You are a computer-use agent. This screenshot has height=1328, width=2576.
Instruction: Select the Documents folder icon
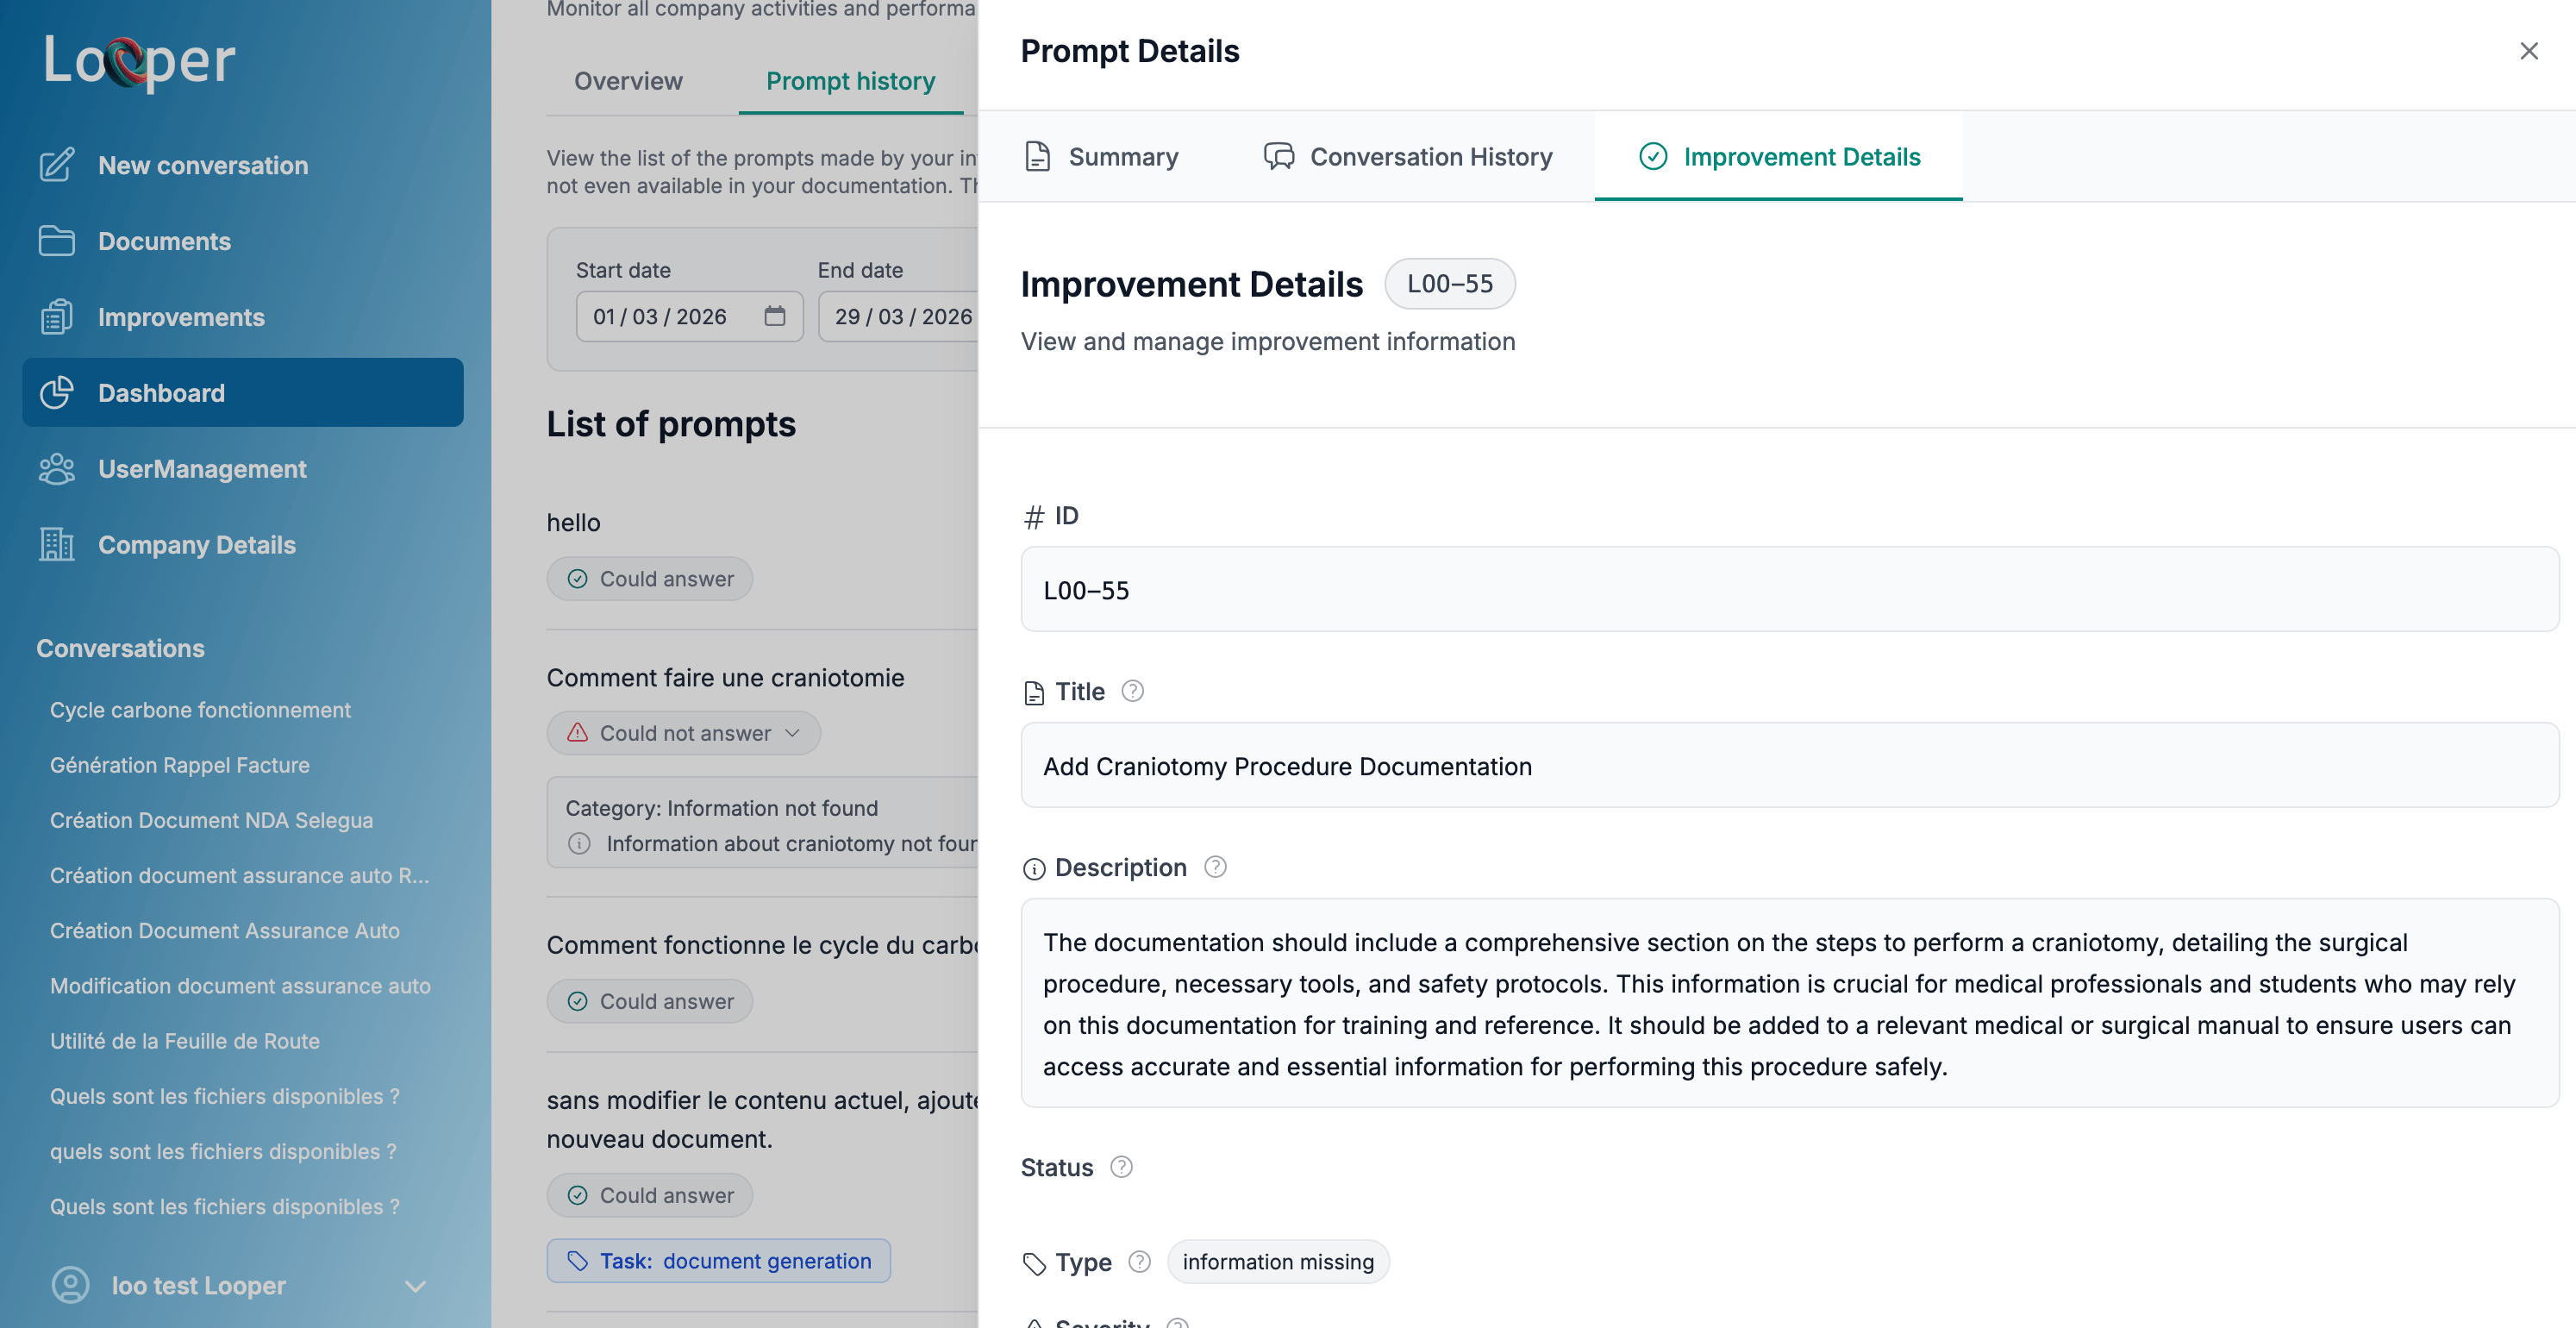(x=57, y=241)
